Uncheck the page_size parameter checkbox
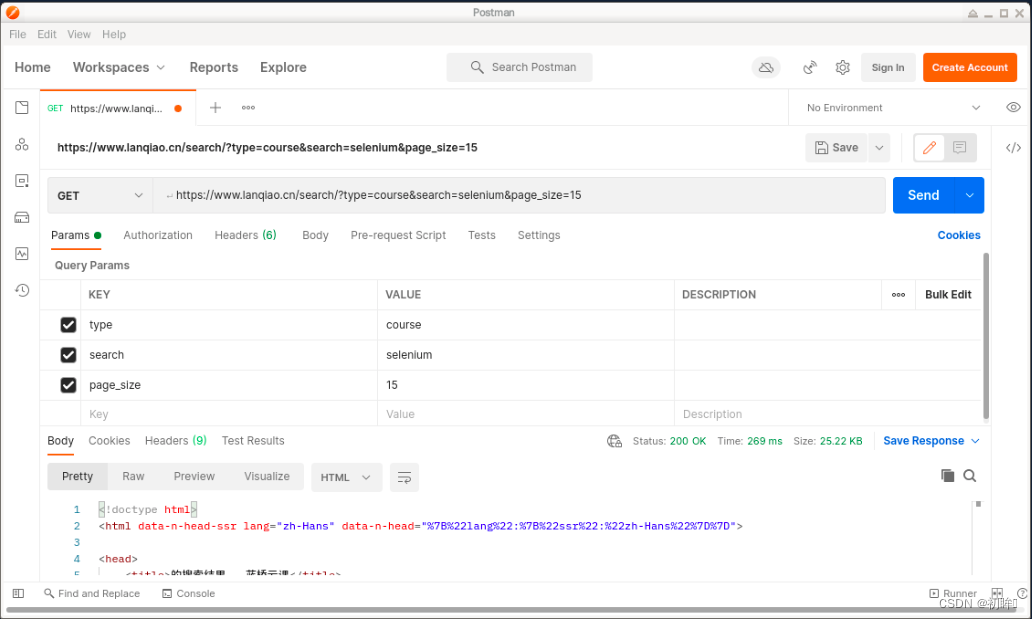Screen dimensions: 1032x619 coord(68,385)
